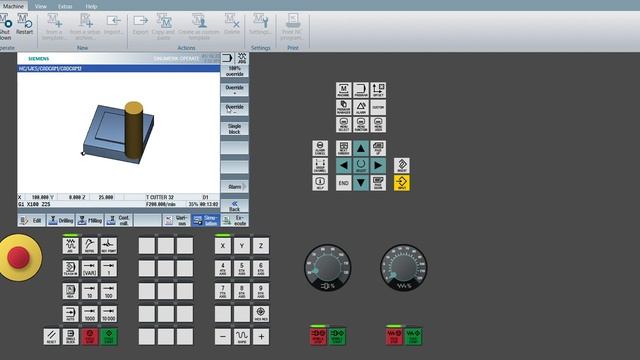Click the Alarm softkey
640x360 pixels.
tap(234, 187)
